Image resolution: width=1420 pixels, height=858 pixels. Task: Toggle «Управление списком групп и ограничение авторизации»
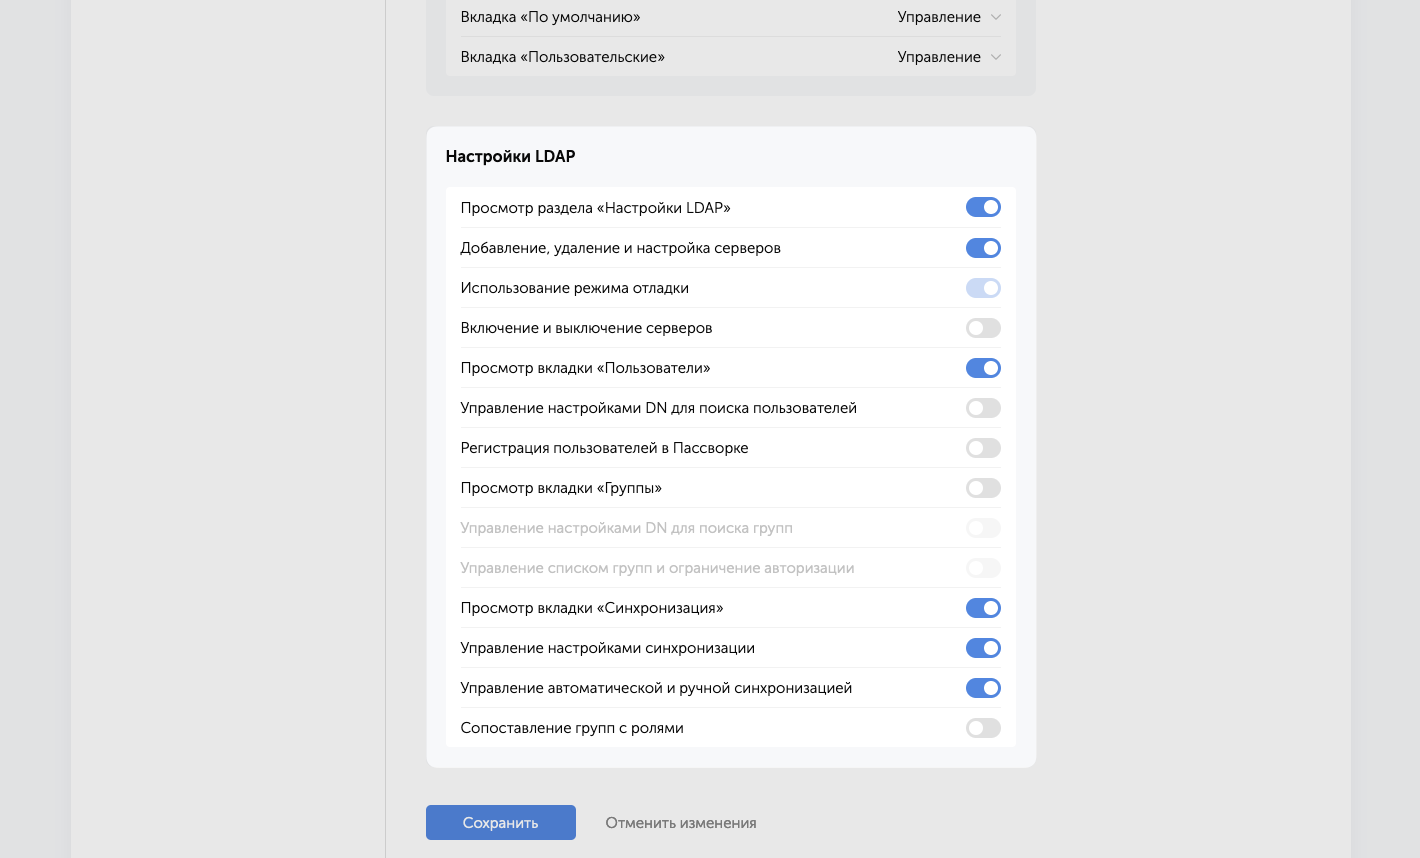point(983,567)
